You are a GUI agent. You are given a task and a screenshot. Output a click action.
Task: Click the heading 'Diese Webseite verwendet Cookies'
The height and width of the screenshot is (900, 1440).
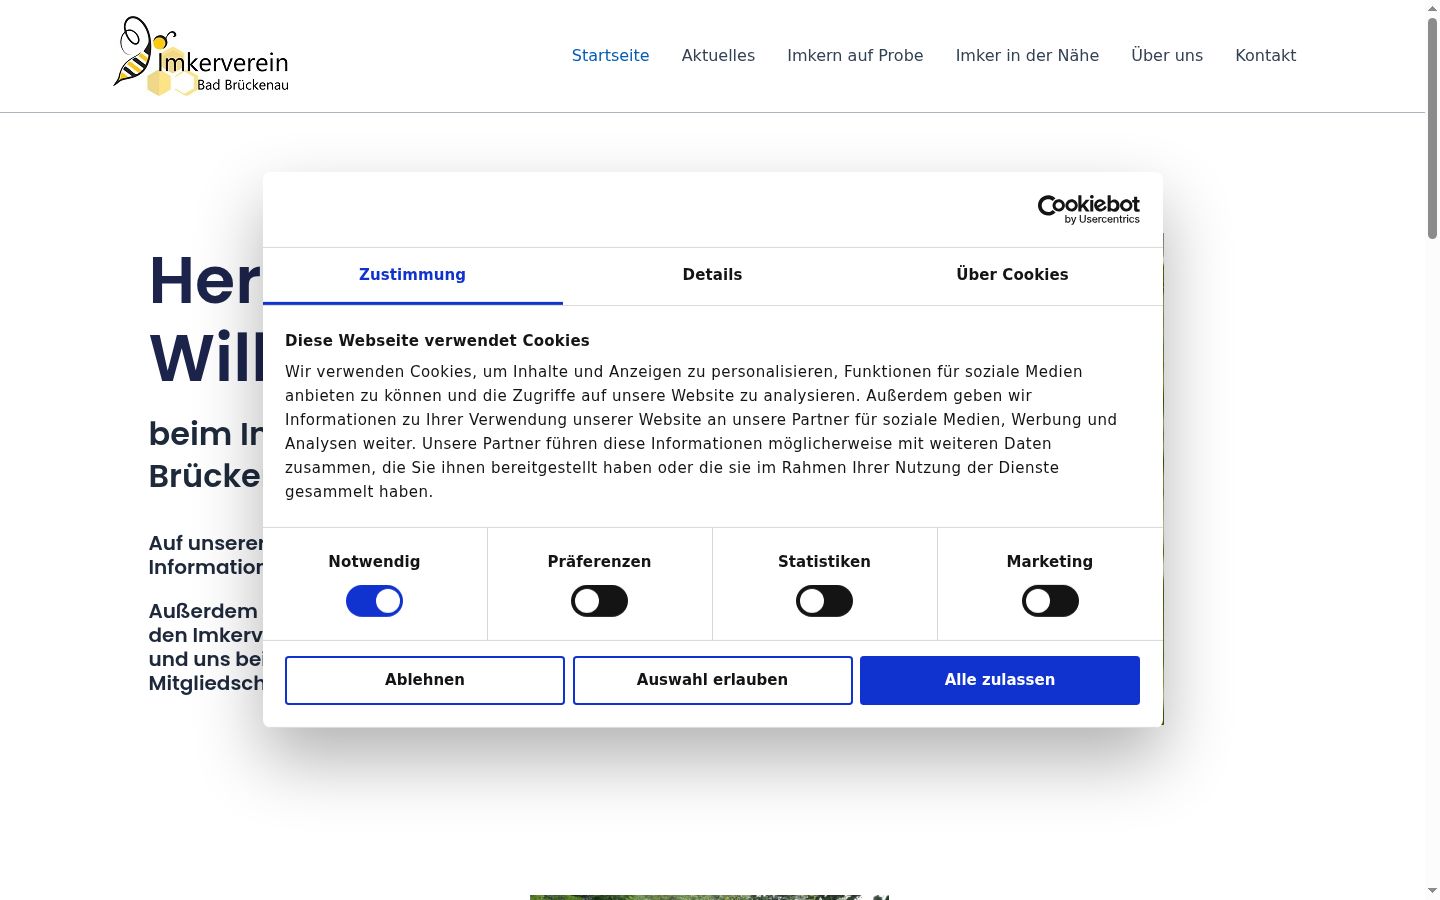[437, 340]
